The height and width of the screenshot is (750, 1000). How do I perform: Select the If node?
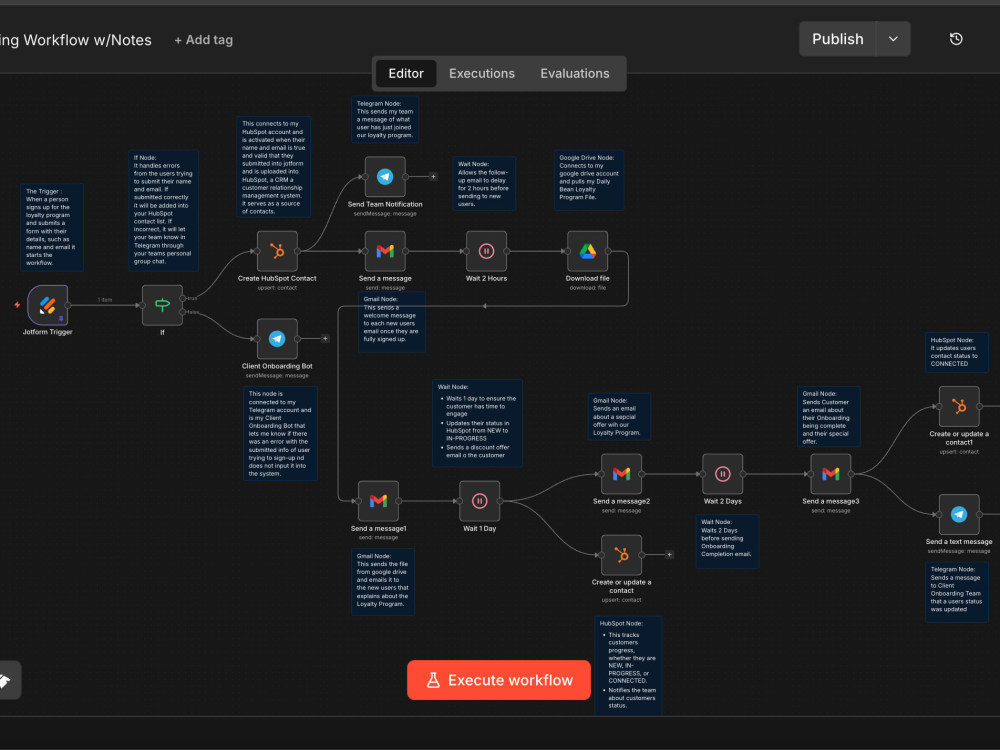[x=162, y=305]
